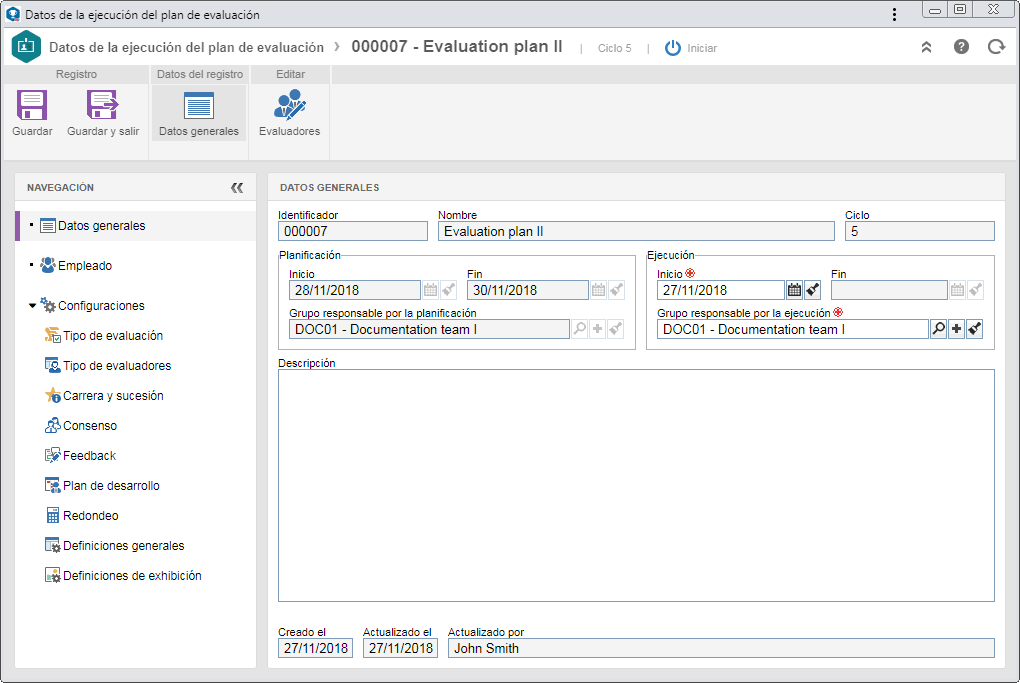Click the Guardar y salir icon
This screenshot has height=683, width=1020.
point(103,105)
